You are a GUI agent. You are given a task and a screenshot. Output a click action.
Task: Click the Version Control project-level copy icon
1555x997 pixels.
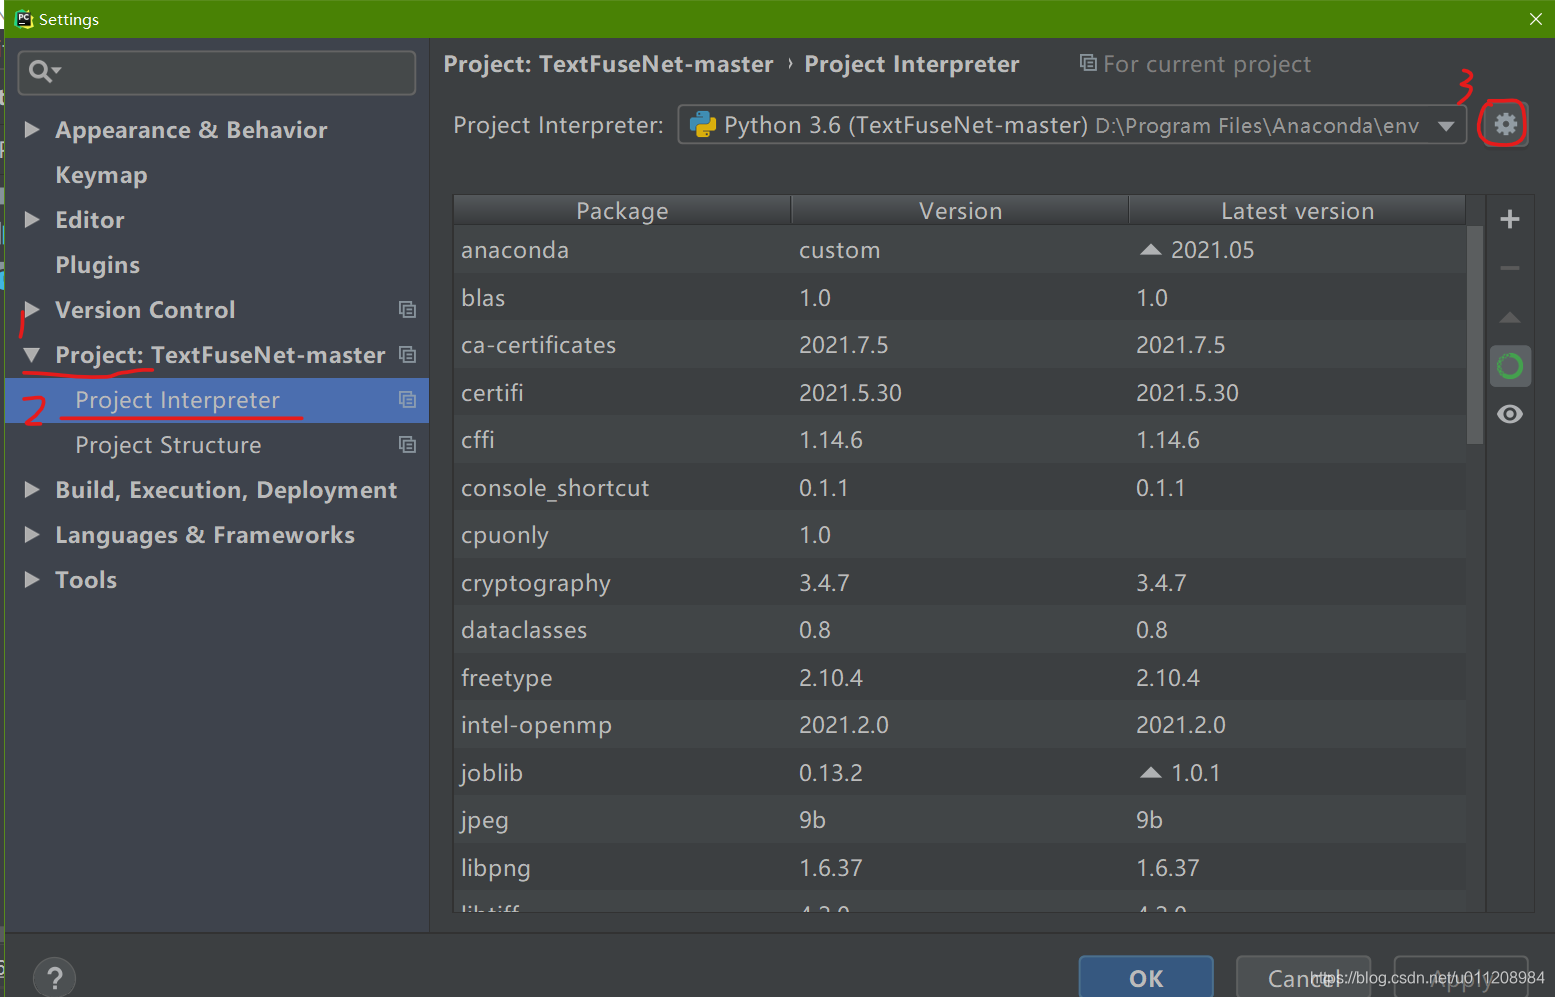click(407, 310)
